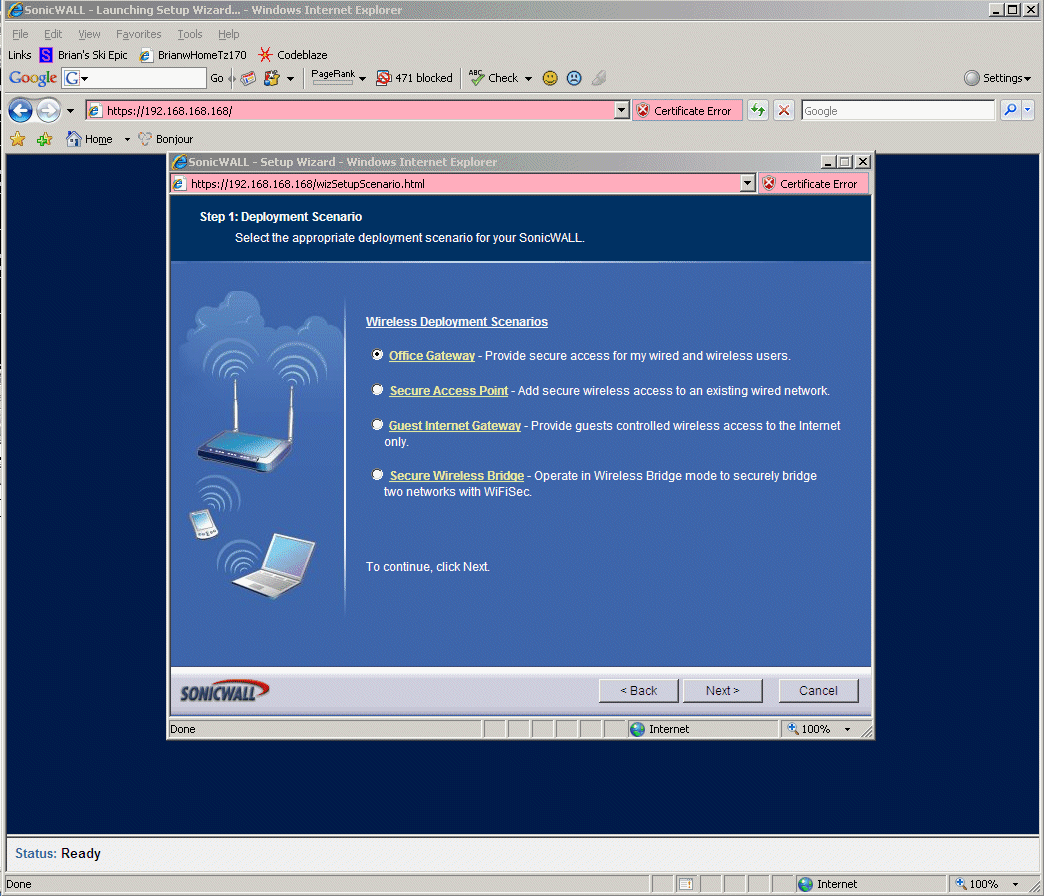Click wizard window Certificate Error badge
This screenshot has height=896, width=1044.
(813, 184)
